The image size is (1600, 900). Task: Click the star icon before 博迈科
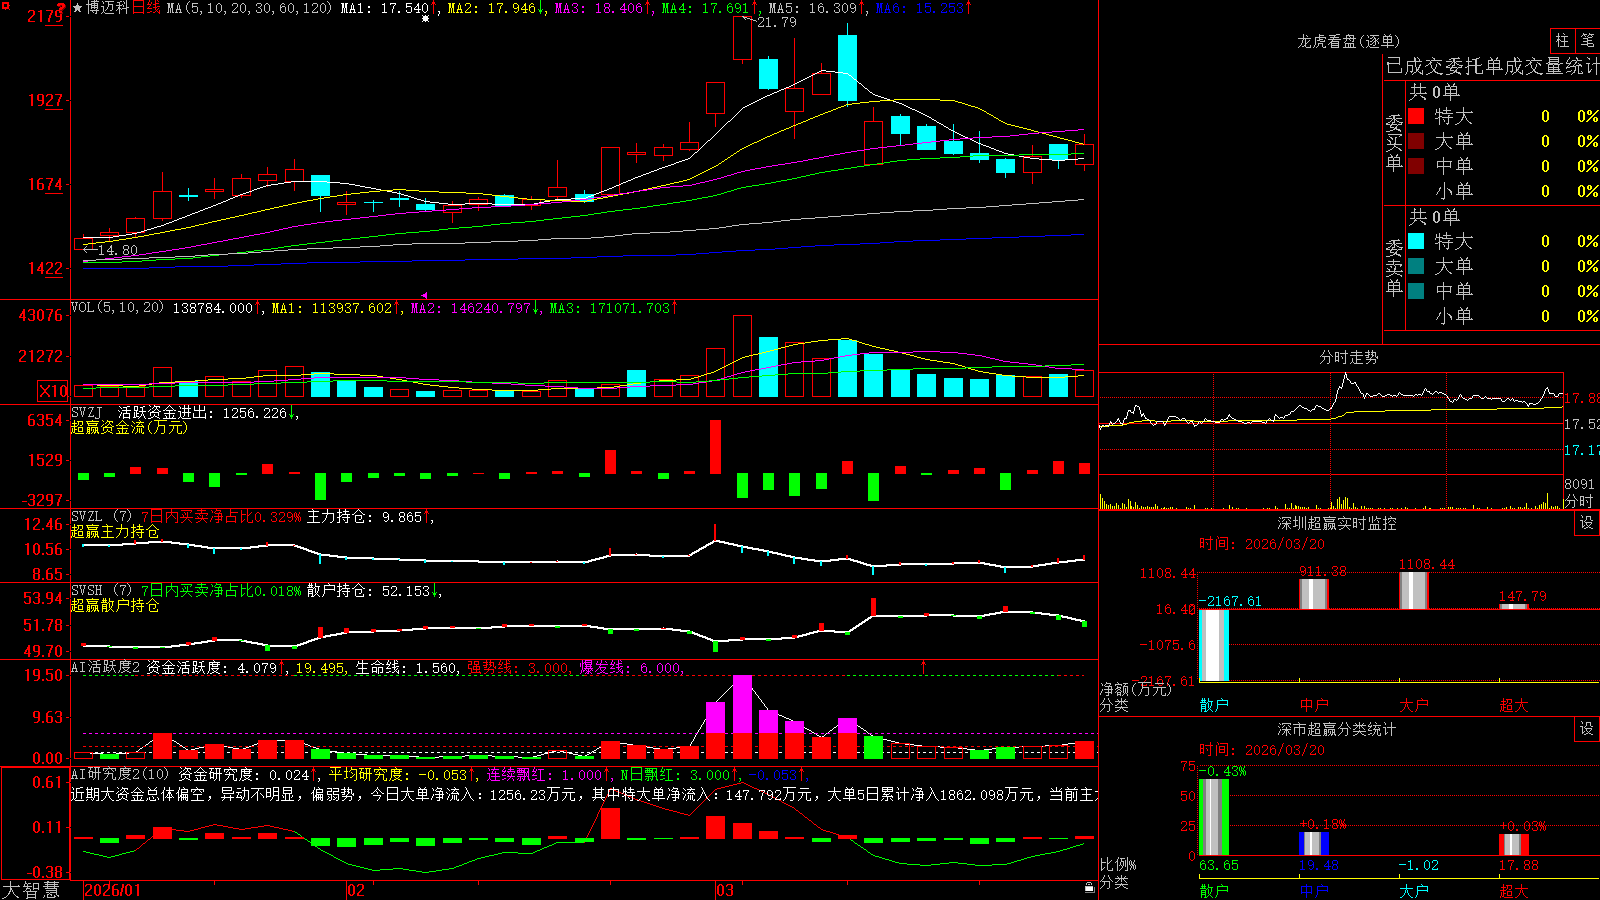[x=78, y=8]
